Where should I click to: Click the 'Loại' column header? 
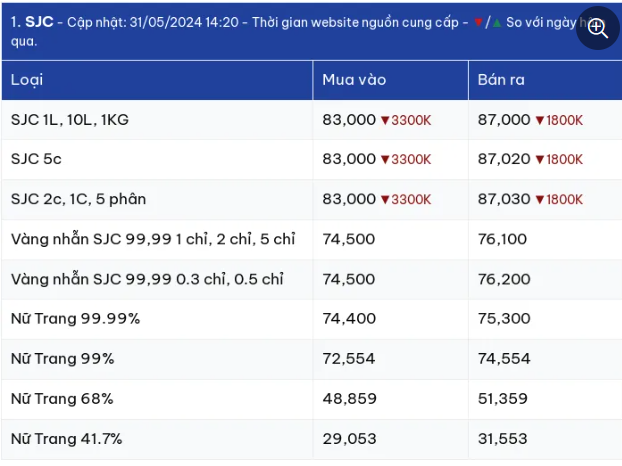pos(27,80)
